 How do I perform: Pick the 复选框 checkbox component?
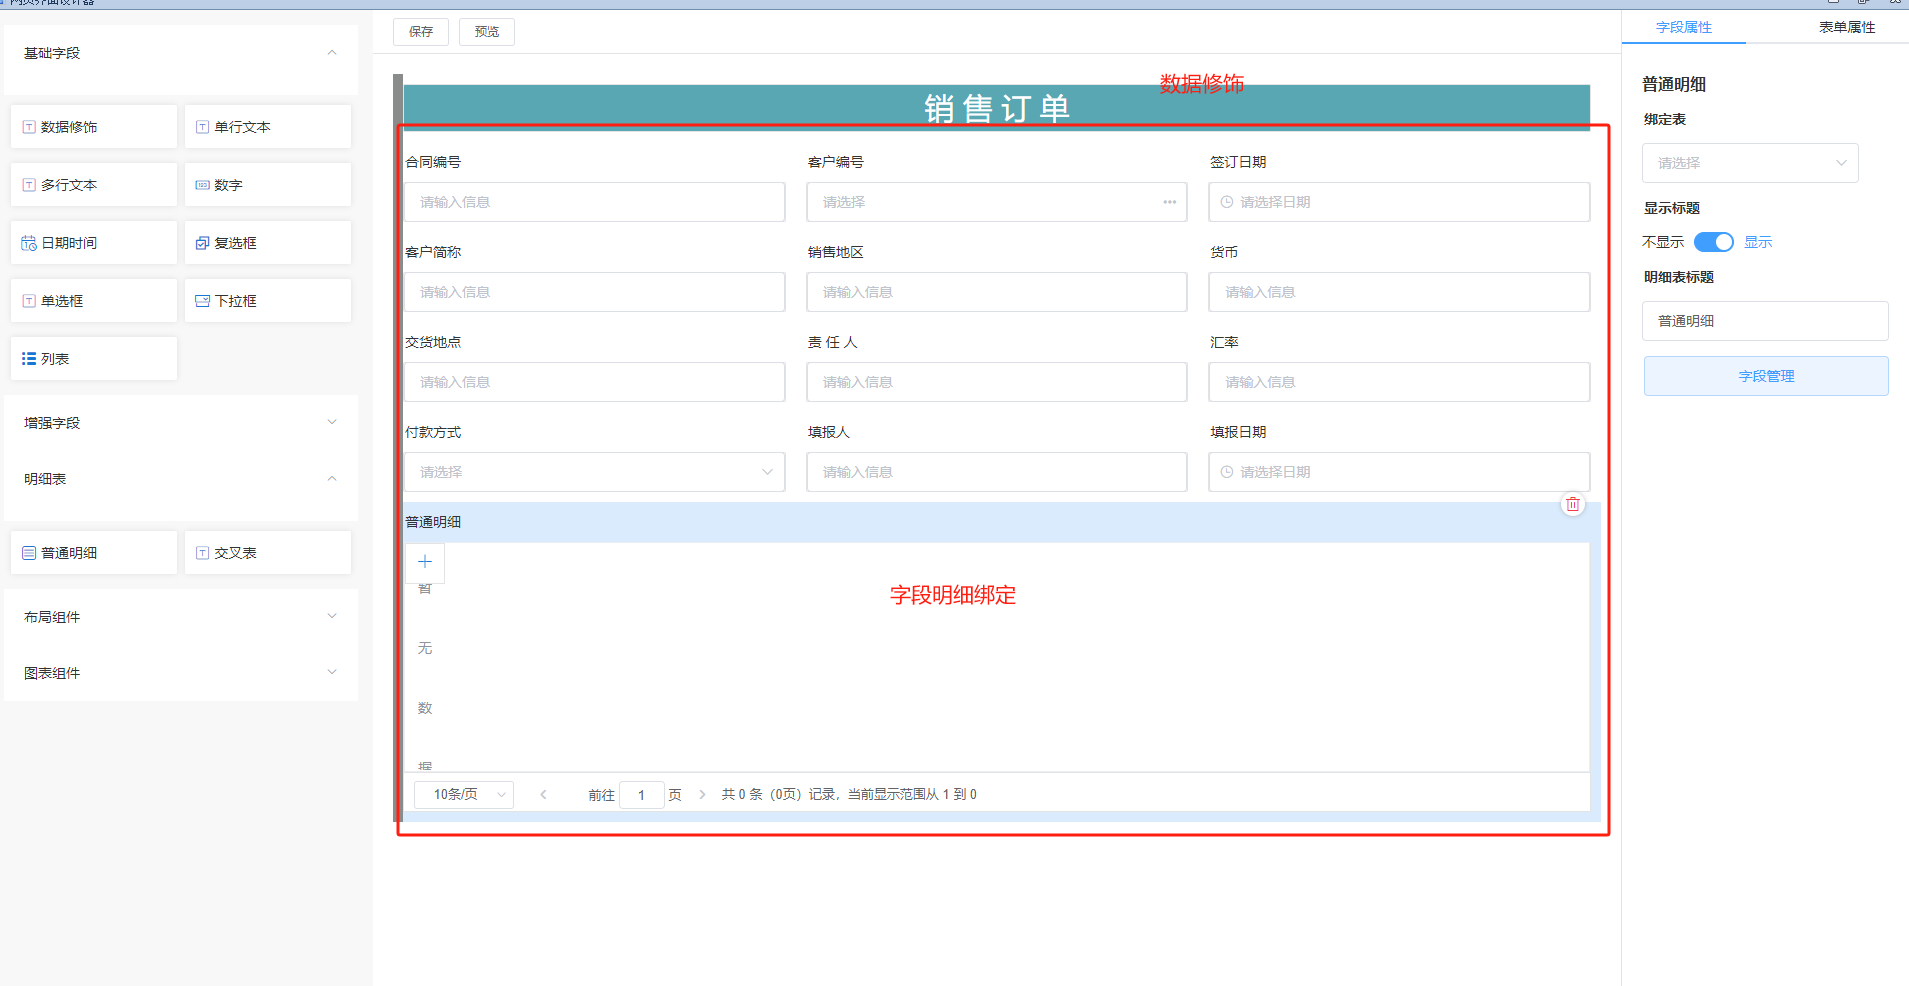click(267, 243)
